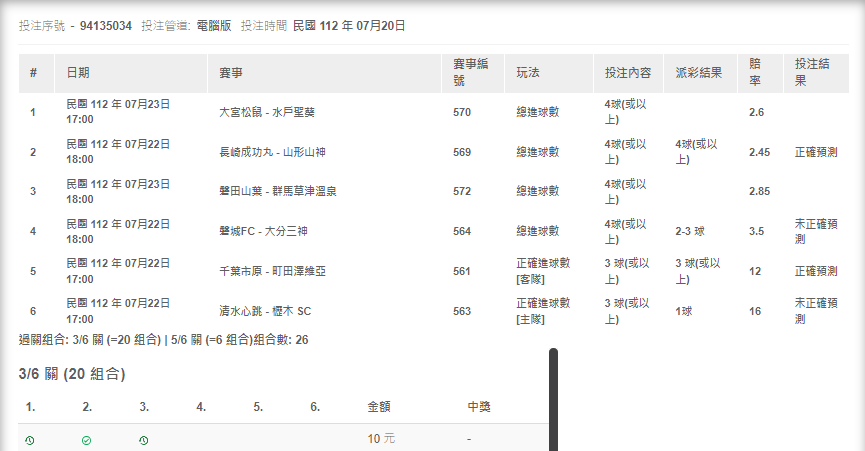865x451 pixels.
Task: Click pending clock icon under column 1
Action: pyautogui.click(x=30, y=440)
